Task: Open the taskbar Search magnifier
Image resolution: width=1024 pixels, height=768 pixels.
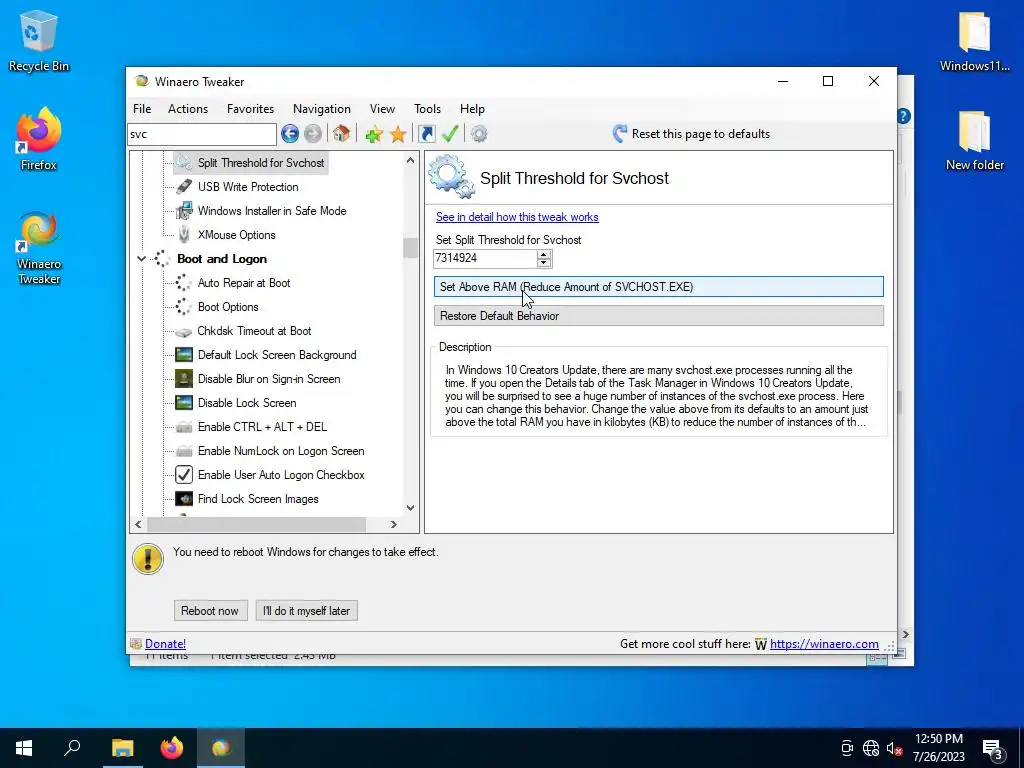Action: (x=72, y=748)
